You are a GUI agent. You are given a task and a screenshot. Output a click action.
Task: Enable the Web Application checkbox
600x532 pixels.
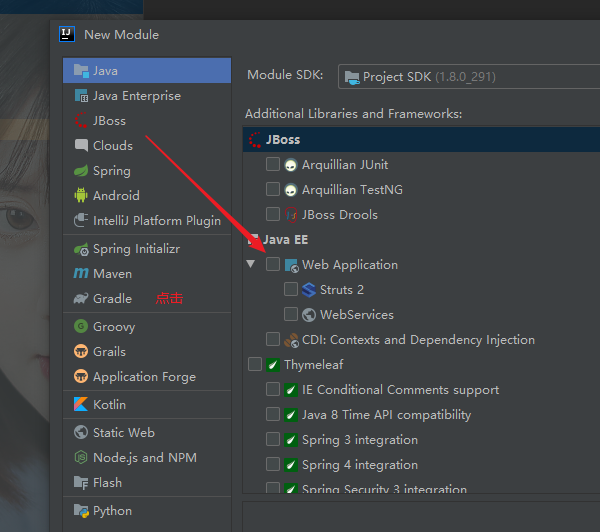coord(273,265)
